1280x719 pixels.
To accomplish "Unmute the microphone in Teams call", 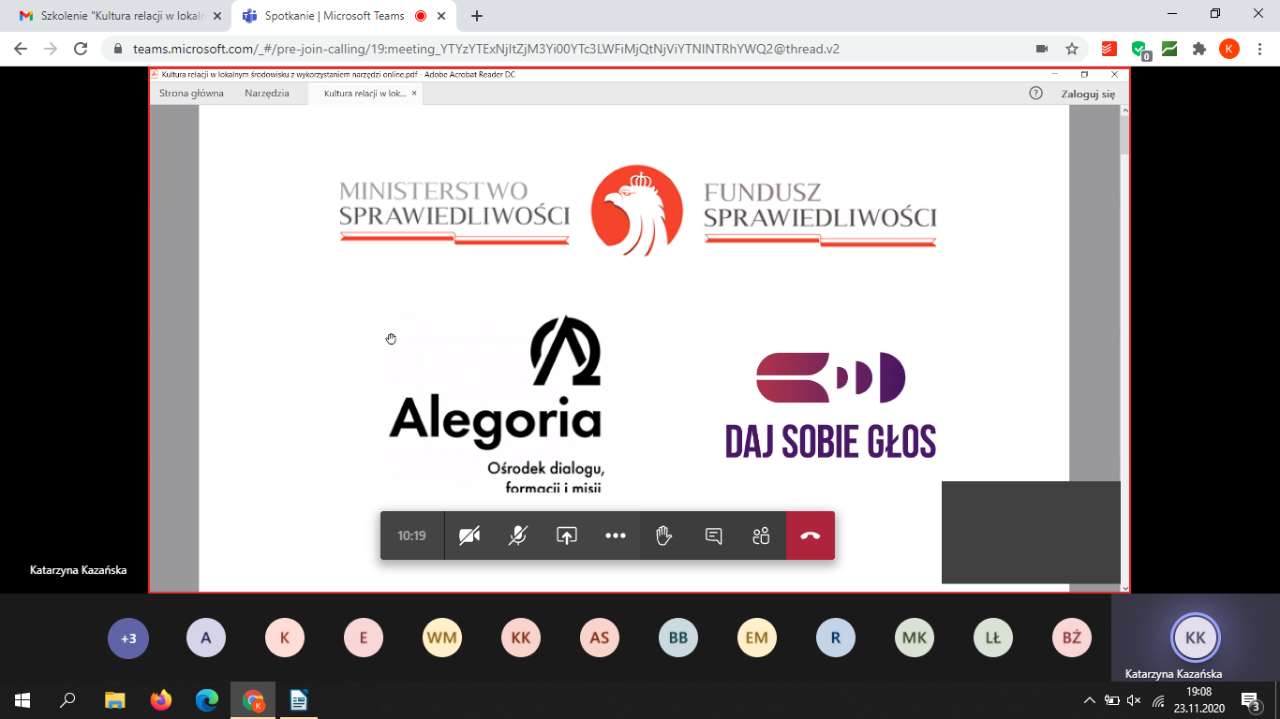I will coord(518,536).
